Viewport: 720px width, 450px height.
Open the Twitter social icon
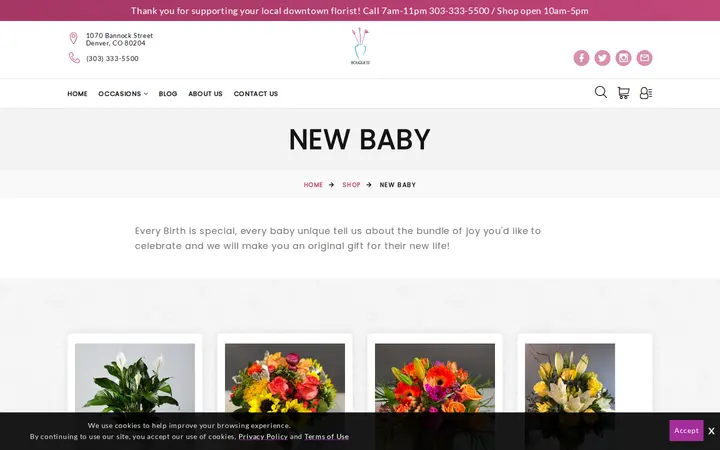tap(602, 58)
